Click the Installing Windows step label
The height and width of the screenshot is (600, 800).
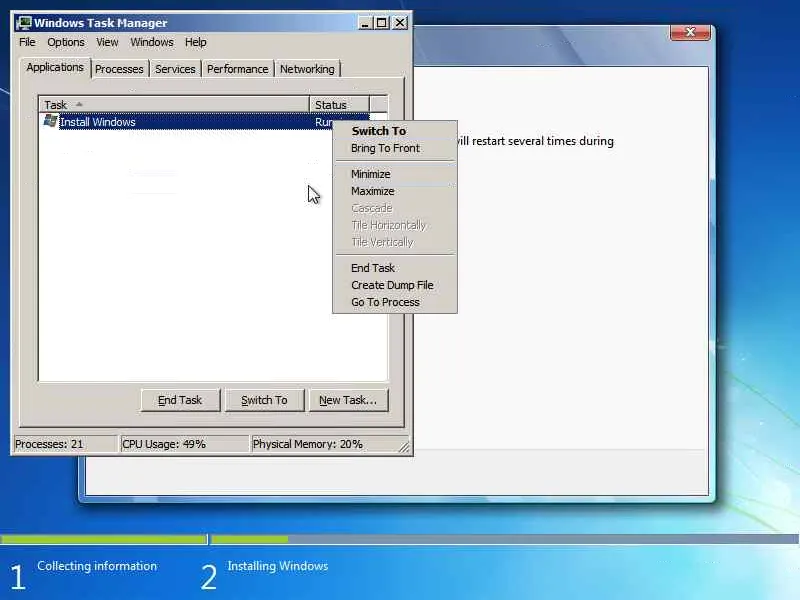[278, 566]
